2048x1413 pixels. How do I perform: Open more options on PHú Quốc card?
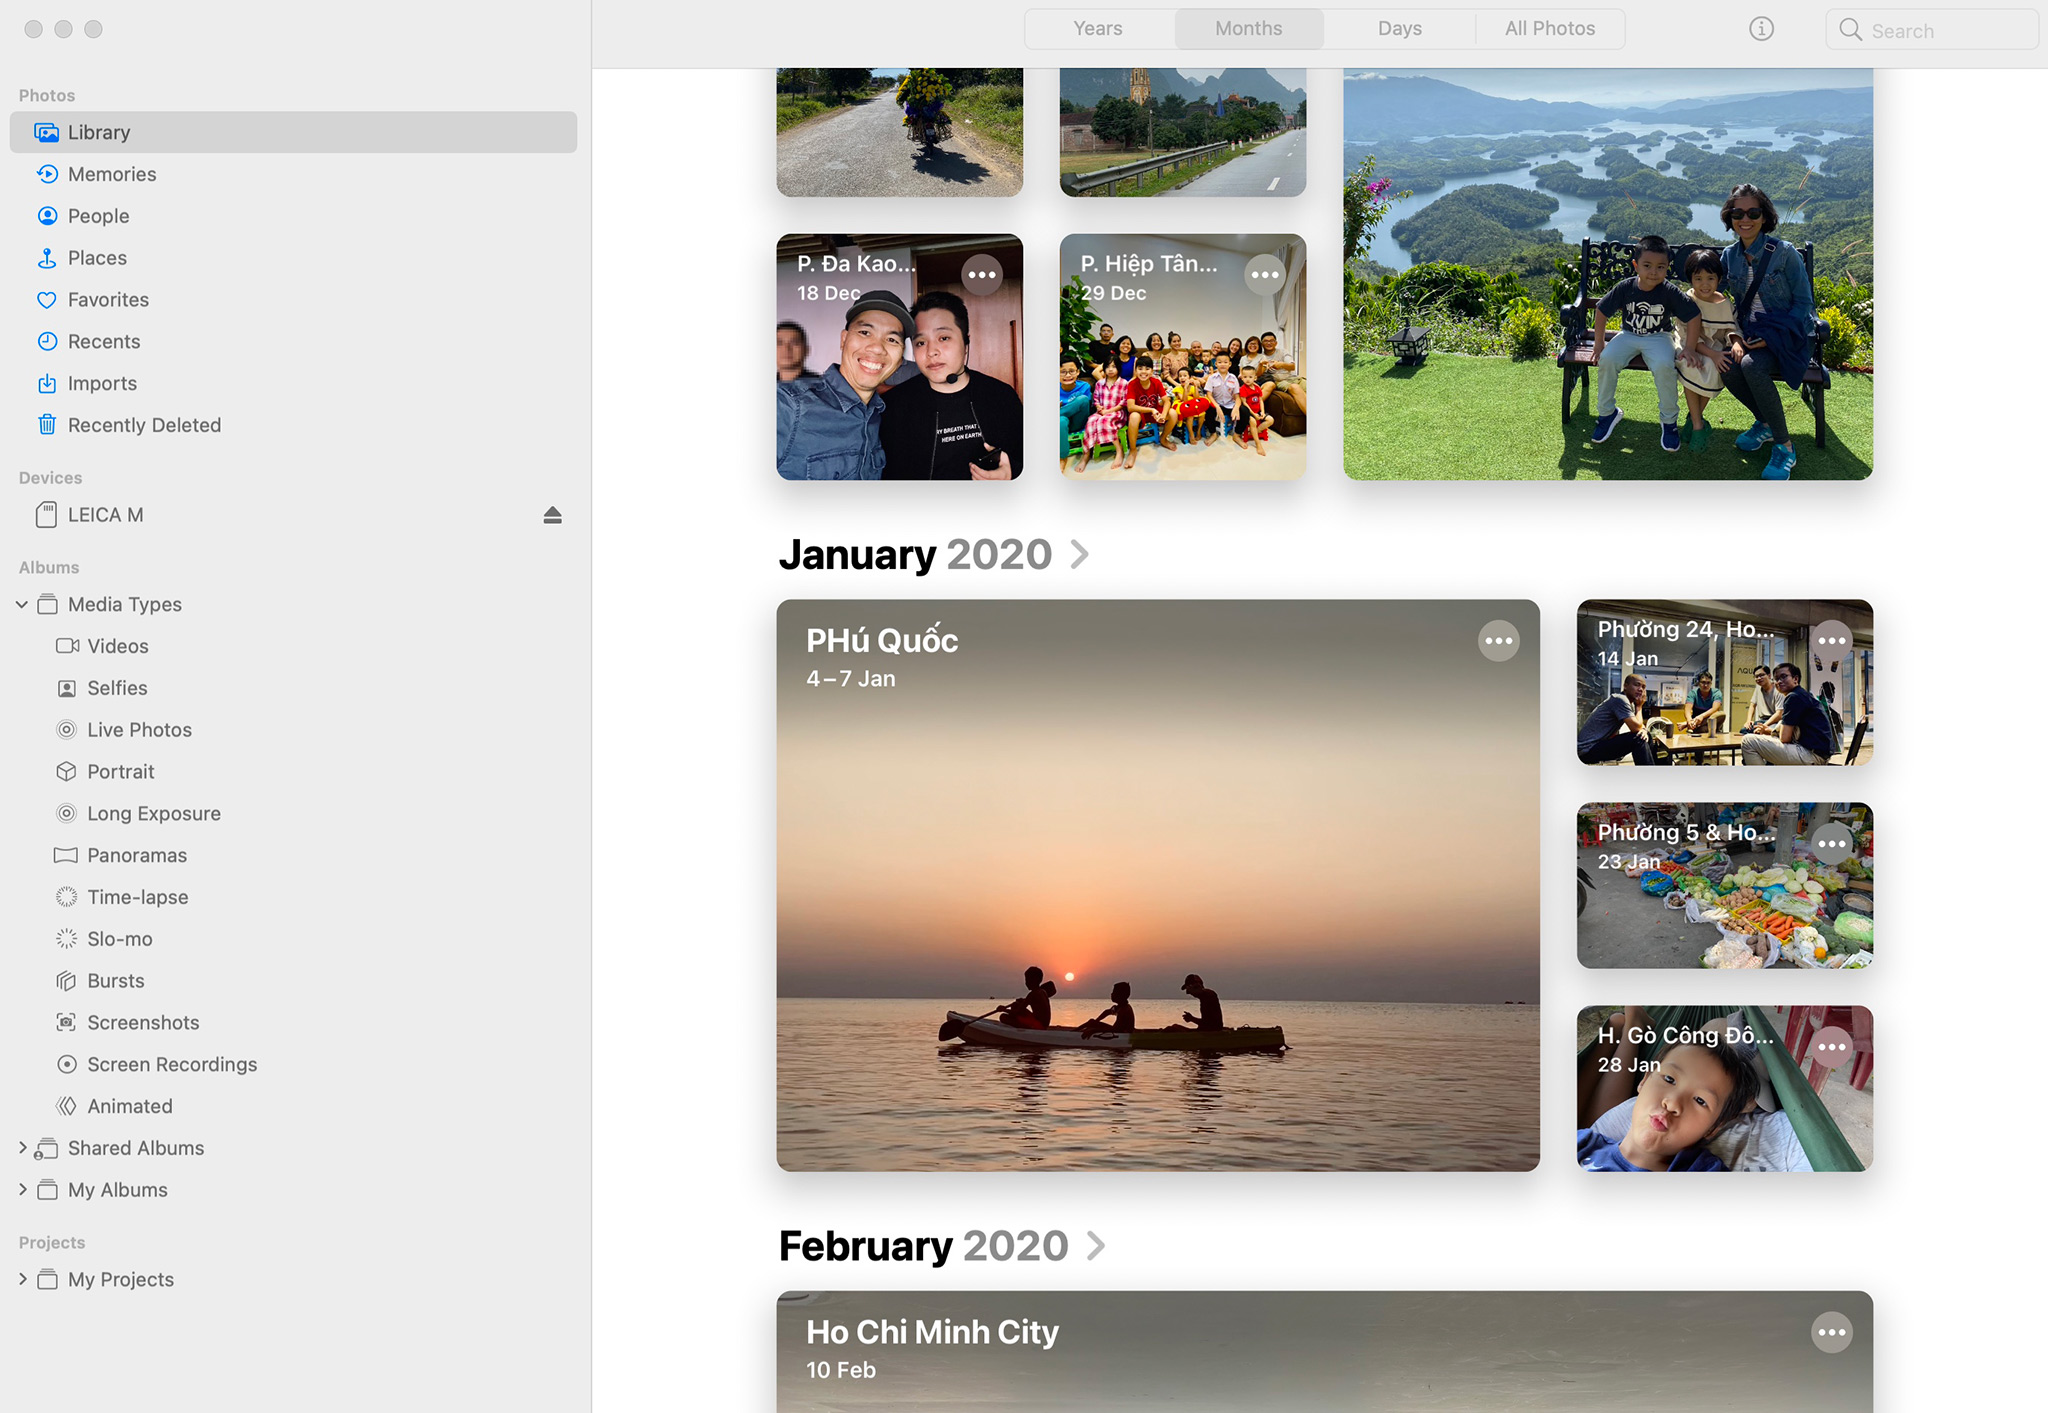coord(1498,641)
